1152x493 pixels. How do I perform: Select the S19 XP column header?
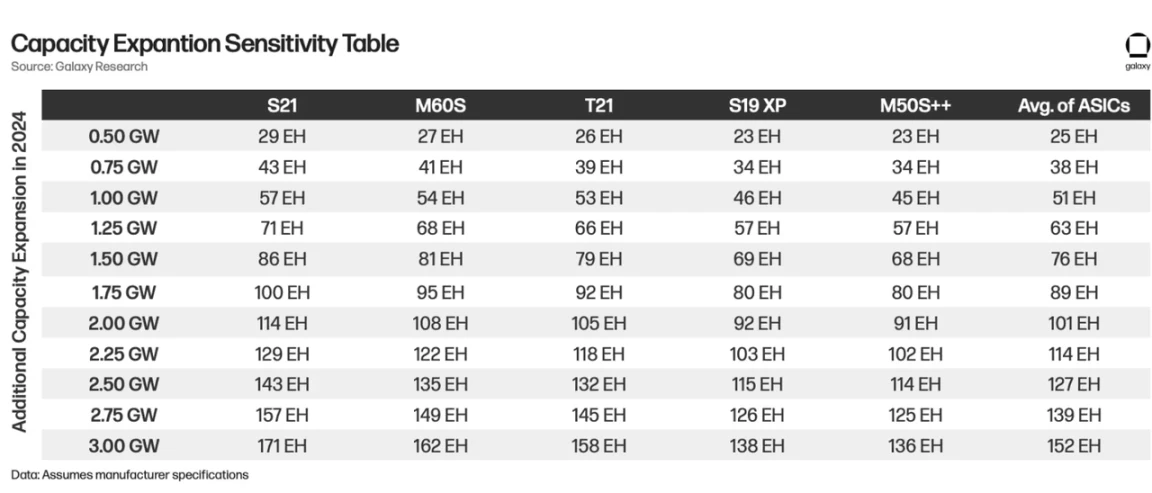click(x=758, y=106)
